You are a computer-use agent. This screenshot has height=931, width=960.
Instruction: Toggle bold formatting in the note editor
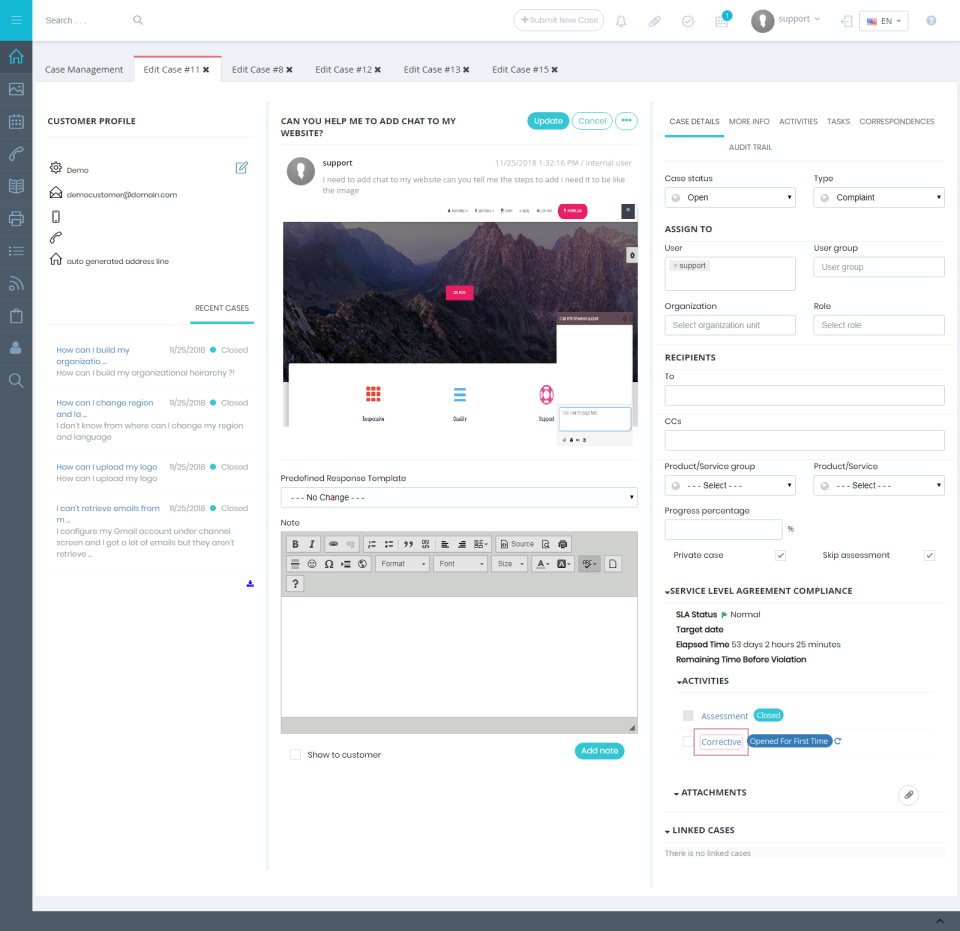coord(295,543)
